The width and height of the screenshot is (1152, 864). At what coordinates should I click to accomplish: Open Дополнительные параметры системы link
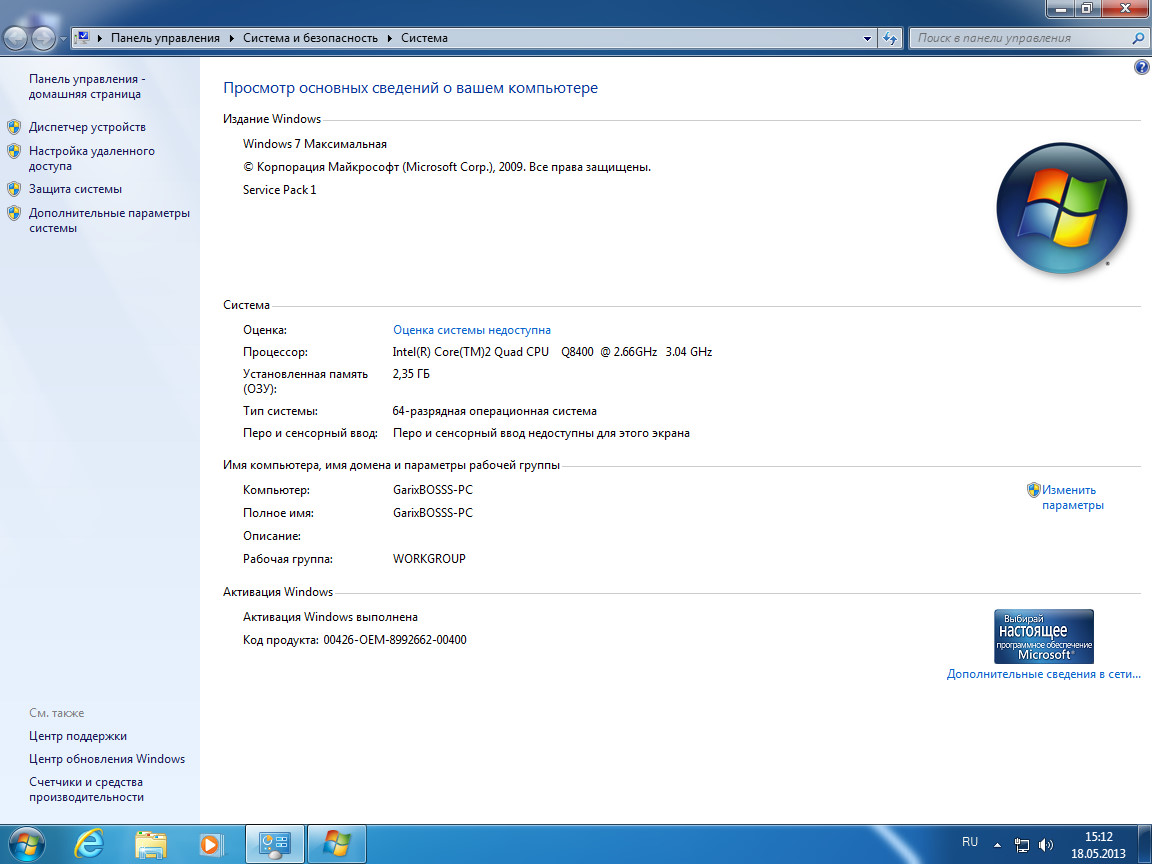[109, 220]
